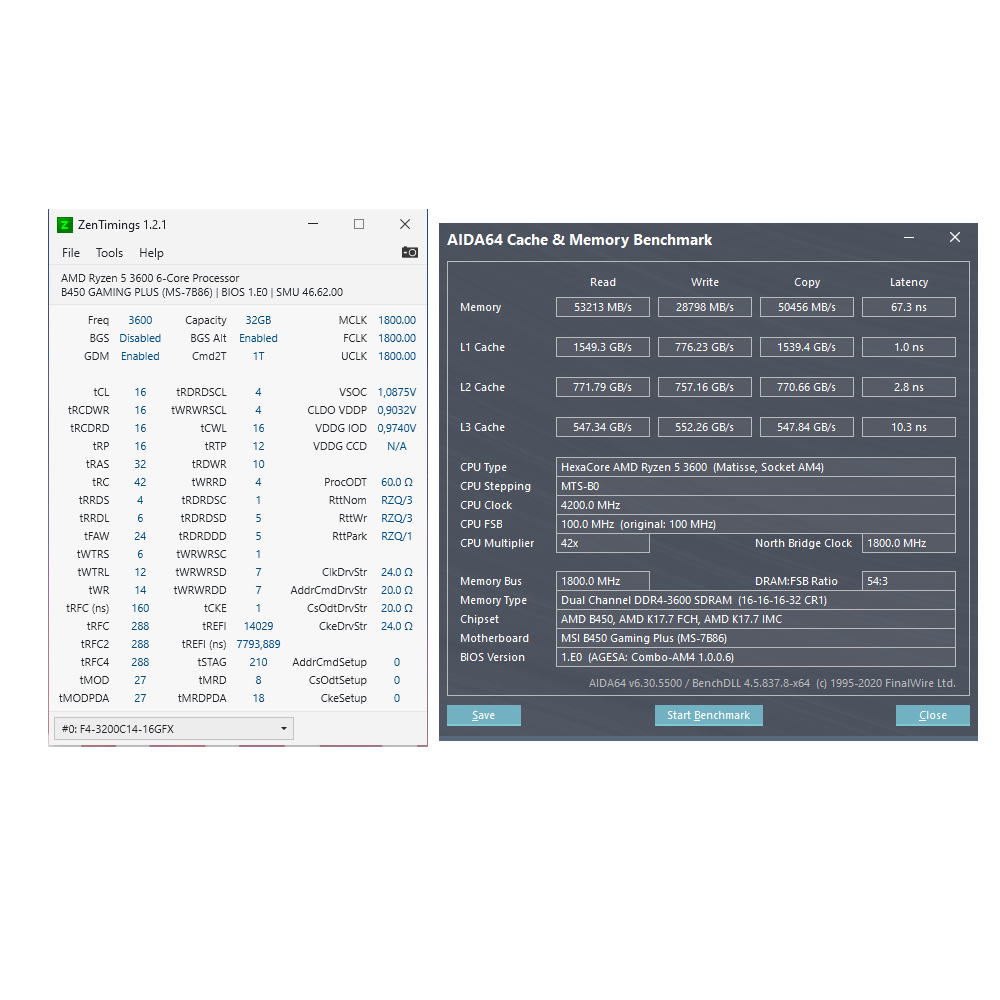Minimize the AIDA64 benchmark window

point(909,237)
